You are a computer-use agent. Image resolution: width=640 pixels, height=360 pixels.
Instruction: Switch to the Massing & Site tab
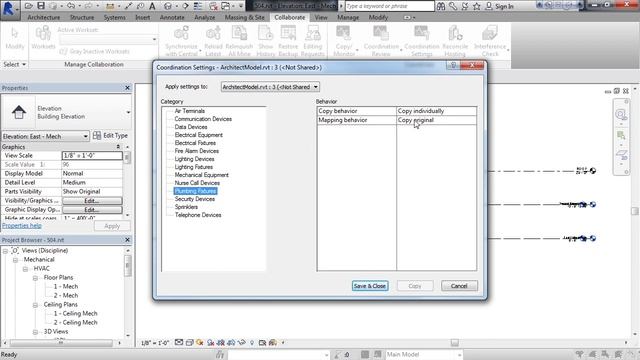[244, 18]
